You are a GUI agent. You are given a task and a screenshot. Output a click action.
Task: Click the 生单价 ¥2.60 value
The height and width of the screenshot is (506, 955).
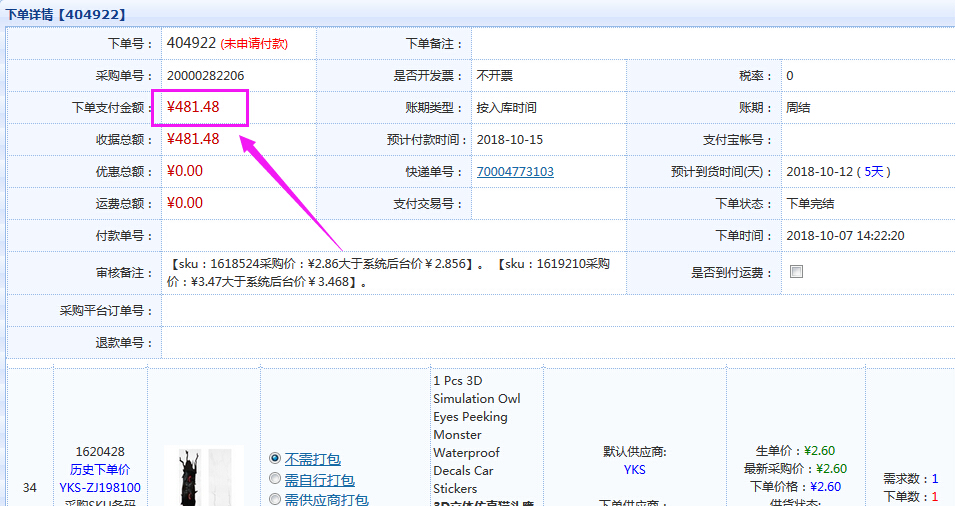click(x=819, y=451)
